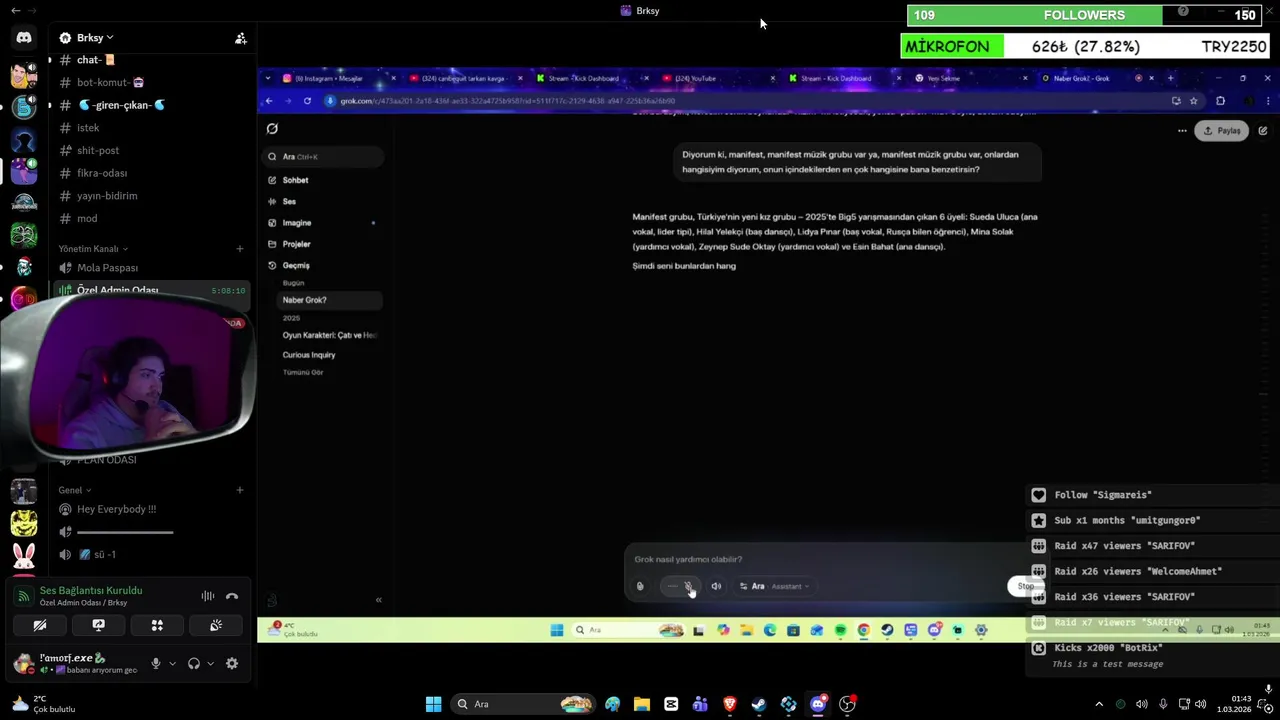The image size is (1280, 720).
Task: Click the Grok logo in sidebar
Action: (x=272, y=128)
